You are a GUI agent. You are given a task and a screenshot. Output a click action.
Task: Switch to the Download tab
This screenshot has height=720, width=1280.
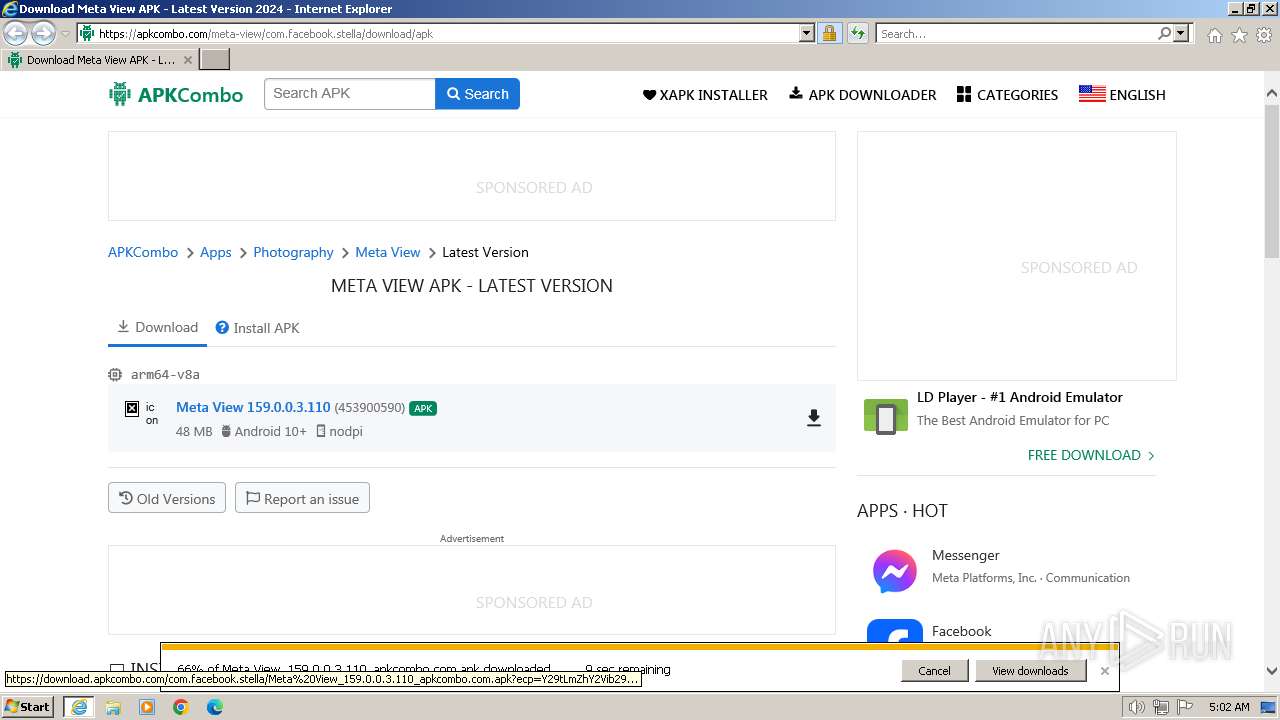tap(157, 327)
